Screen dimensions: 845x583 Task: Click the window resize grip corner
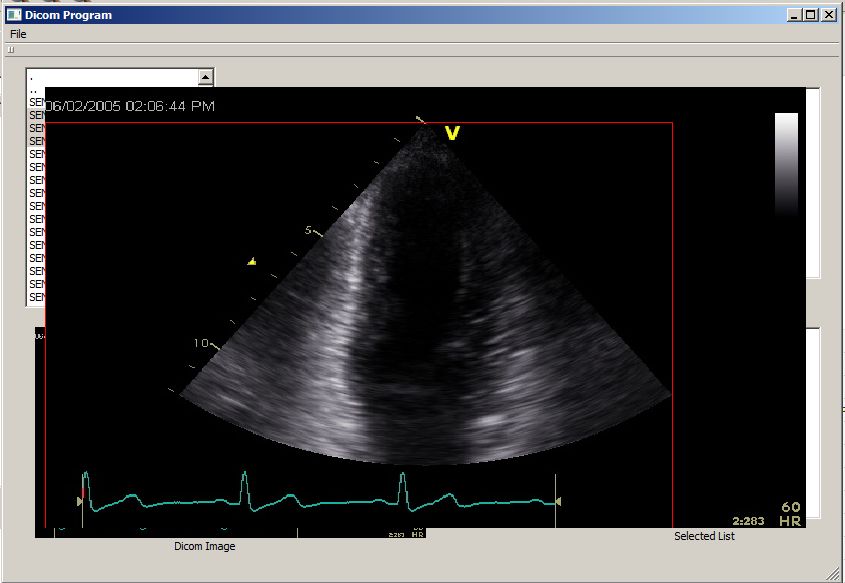point(835,574)
